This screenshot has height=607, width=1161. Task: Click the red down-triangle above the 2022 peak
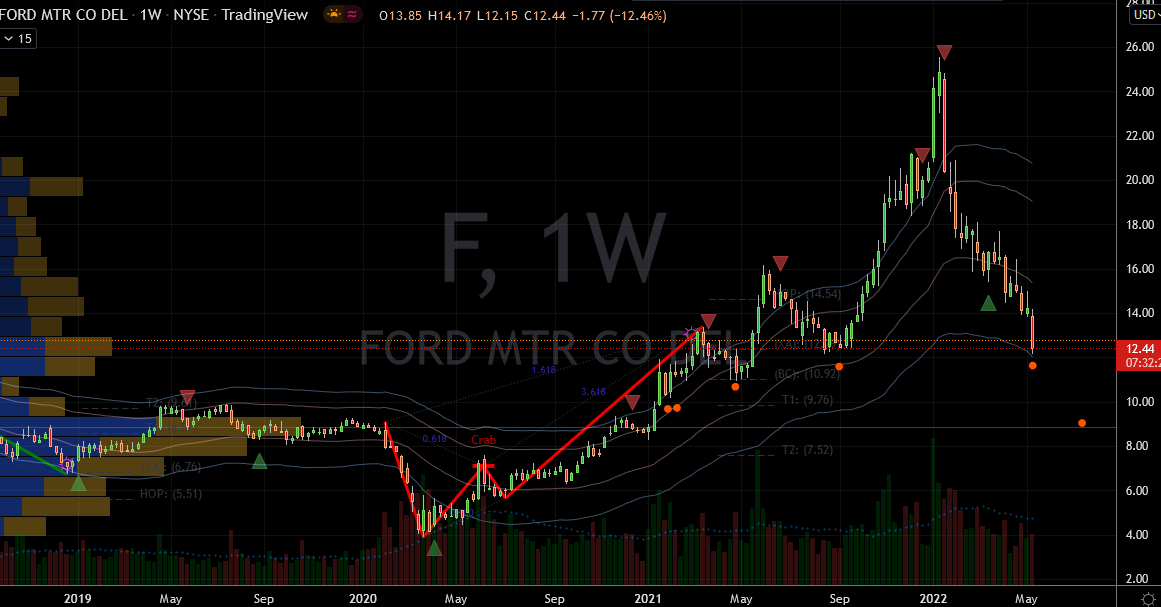coord(944,53)
